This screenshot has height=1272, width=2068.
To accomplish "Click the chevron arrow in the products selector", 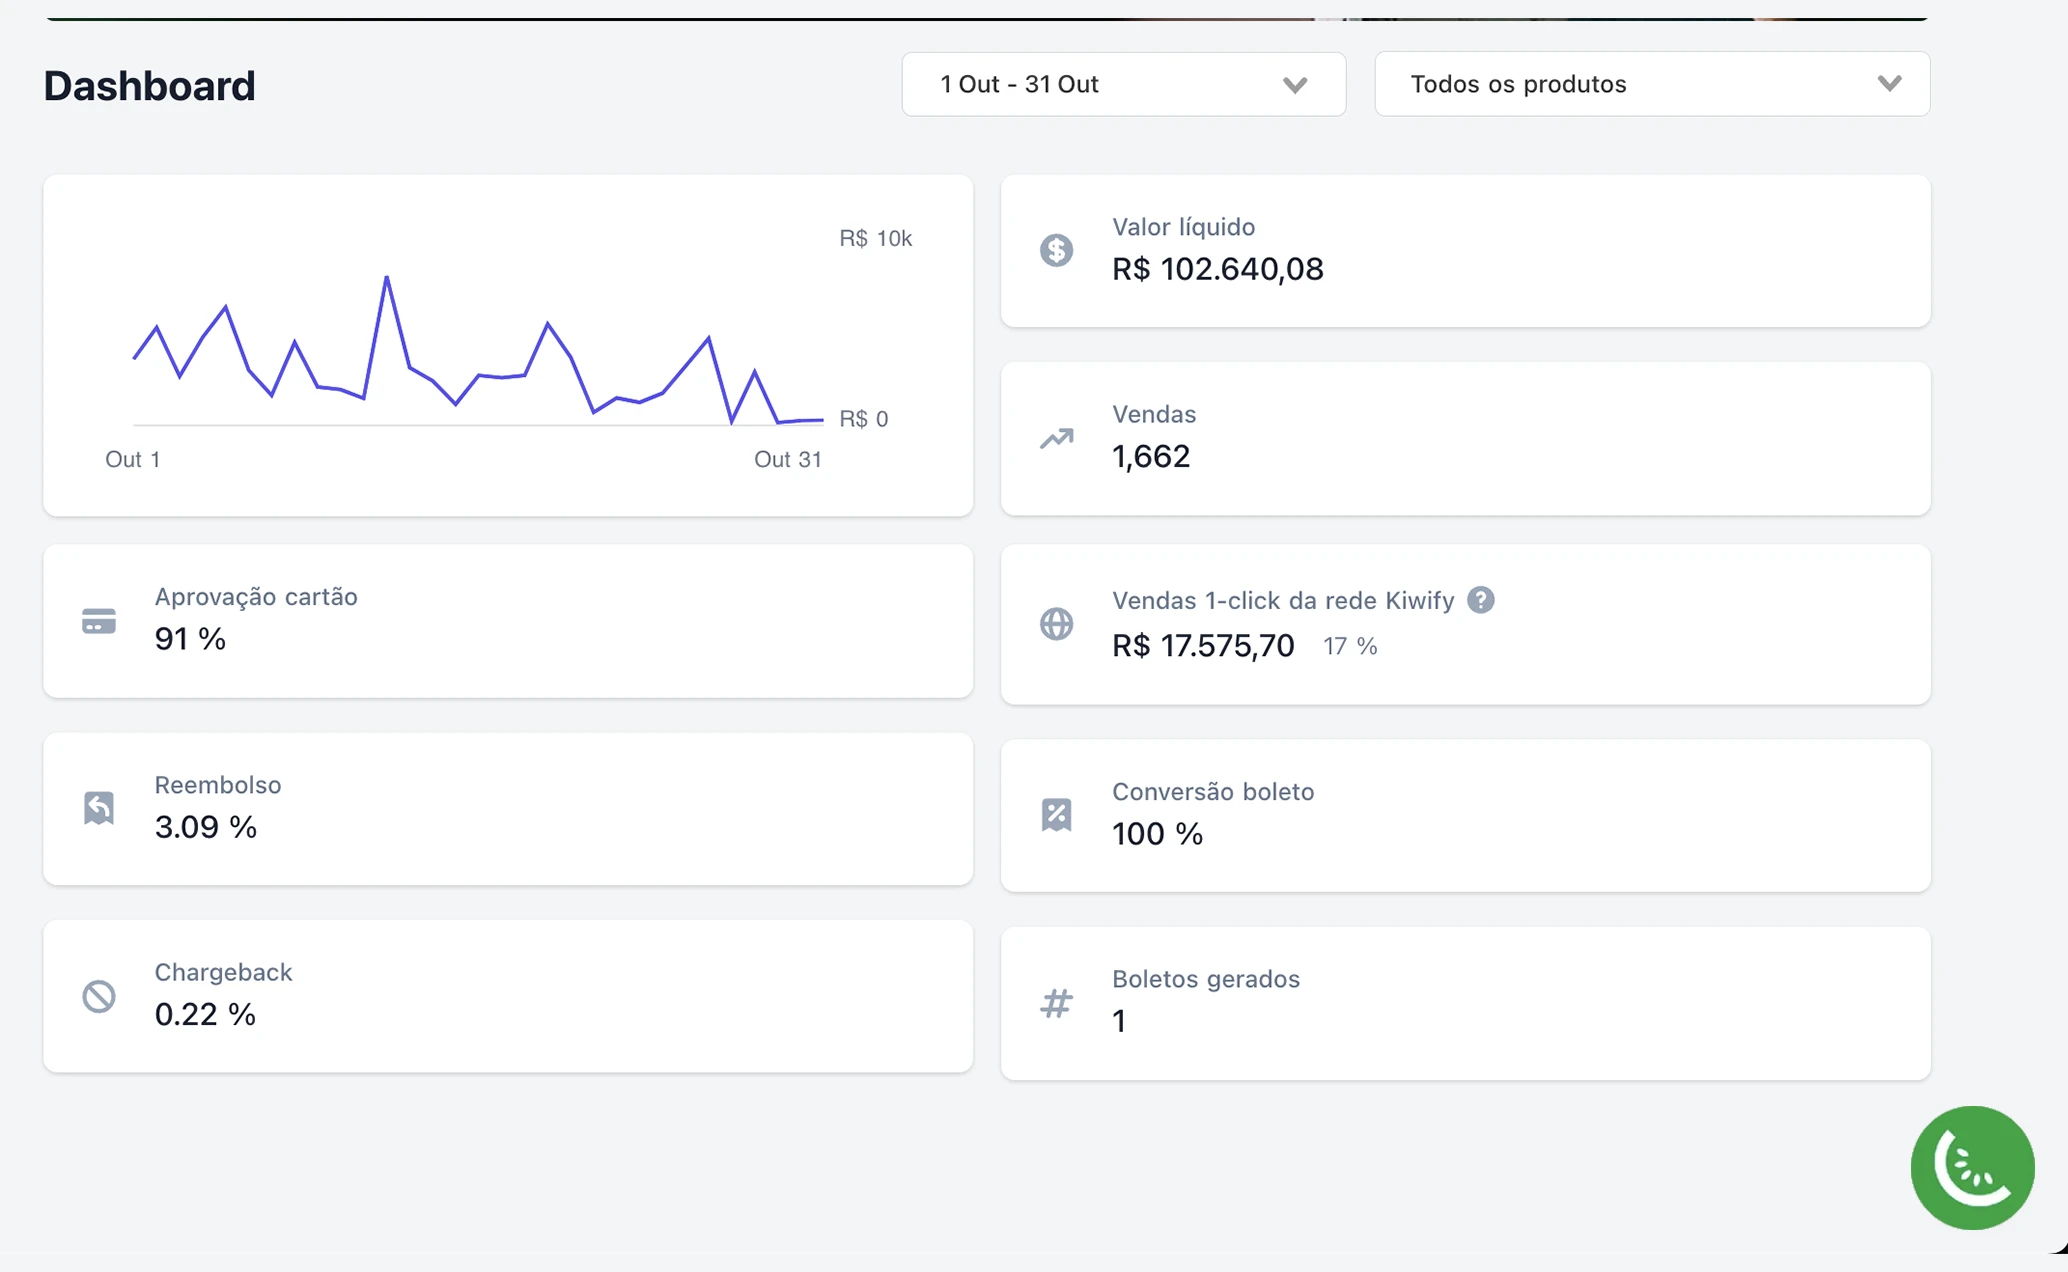I will [x=1889, y=84].
